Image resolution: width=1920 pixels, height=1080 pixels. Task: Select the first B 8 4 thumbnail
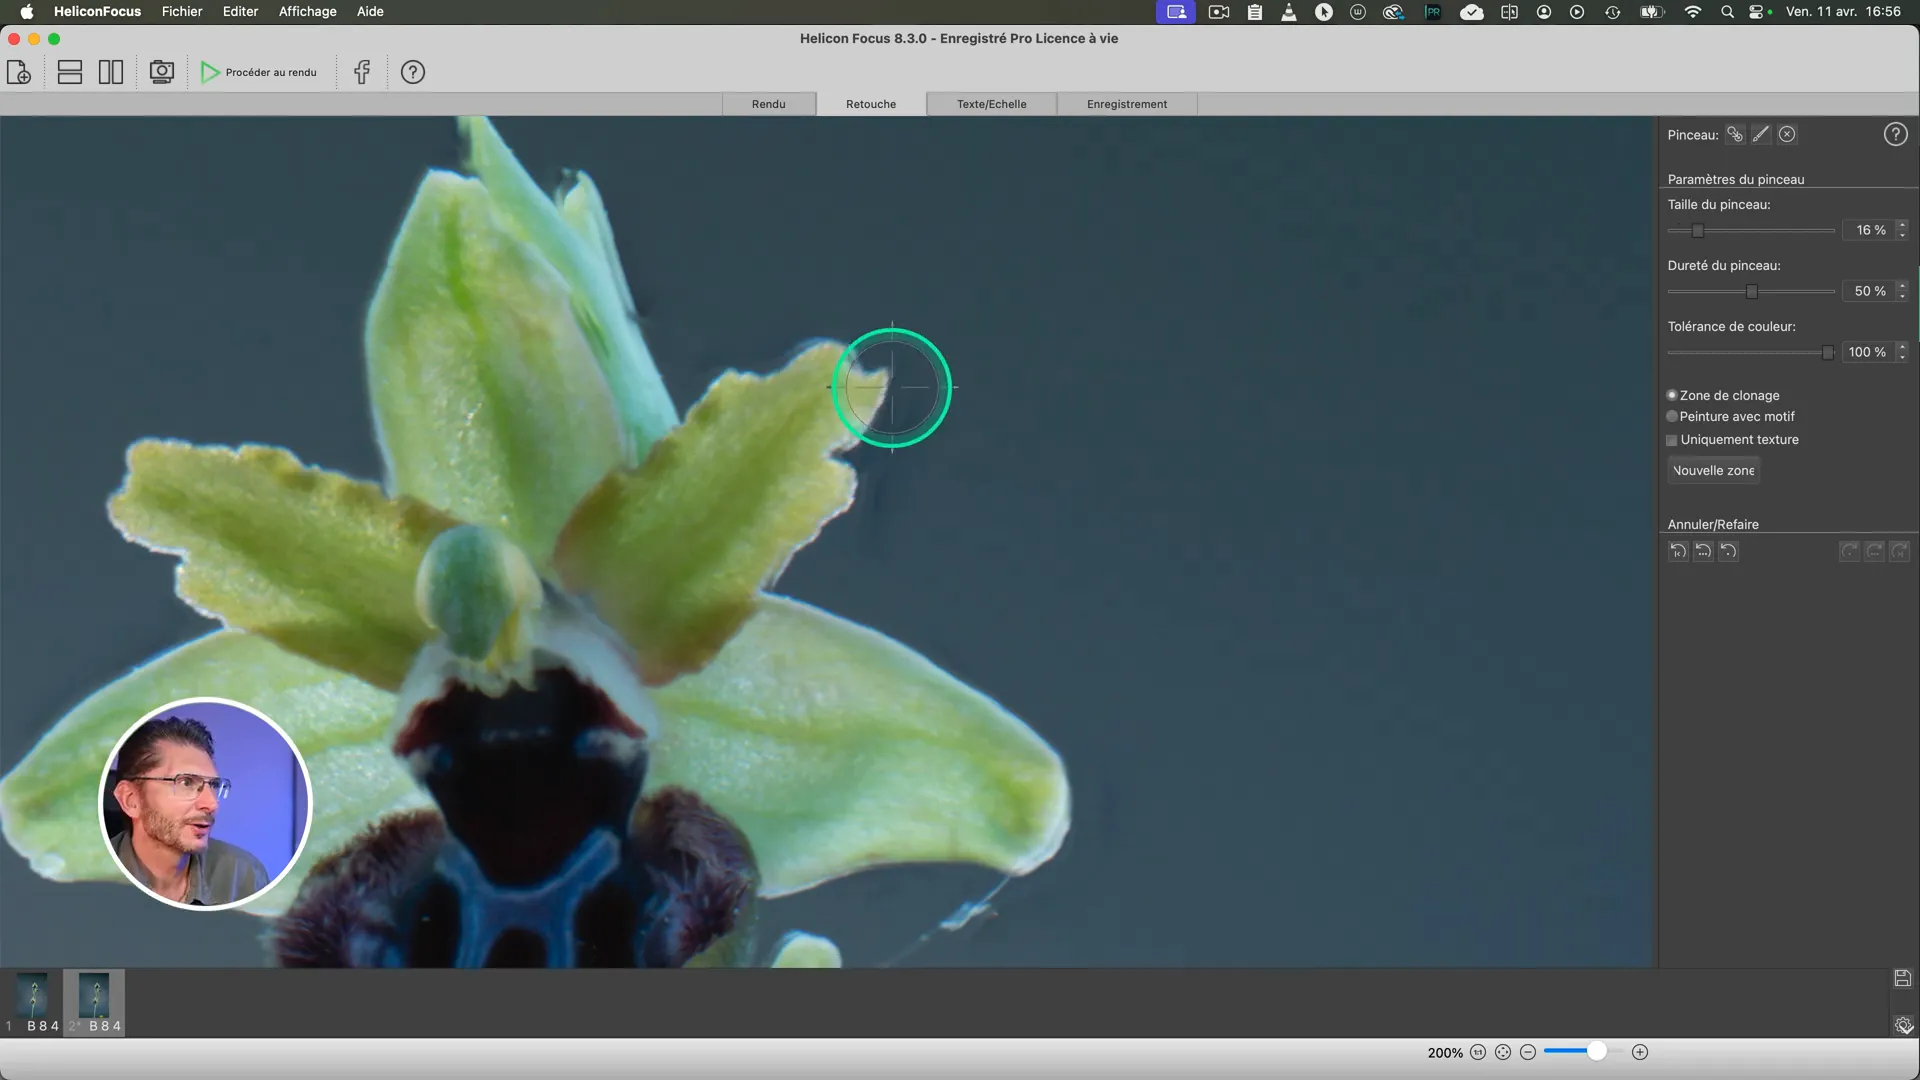33,1002
